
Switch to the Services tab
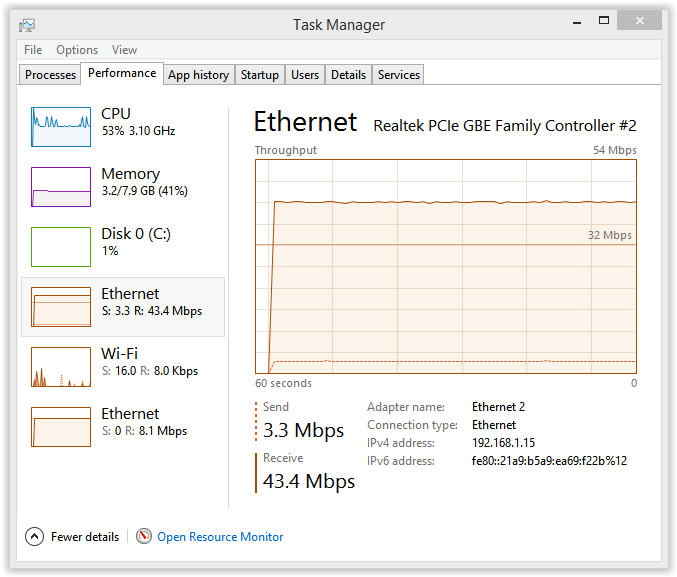point(399,75)
